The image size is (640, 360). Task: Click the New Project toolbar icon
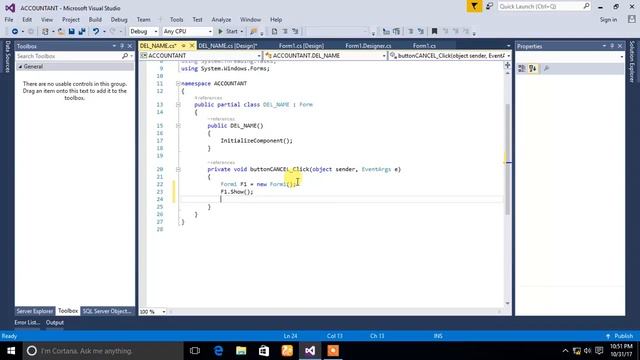point(45,31)
